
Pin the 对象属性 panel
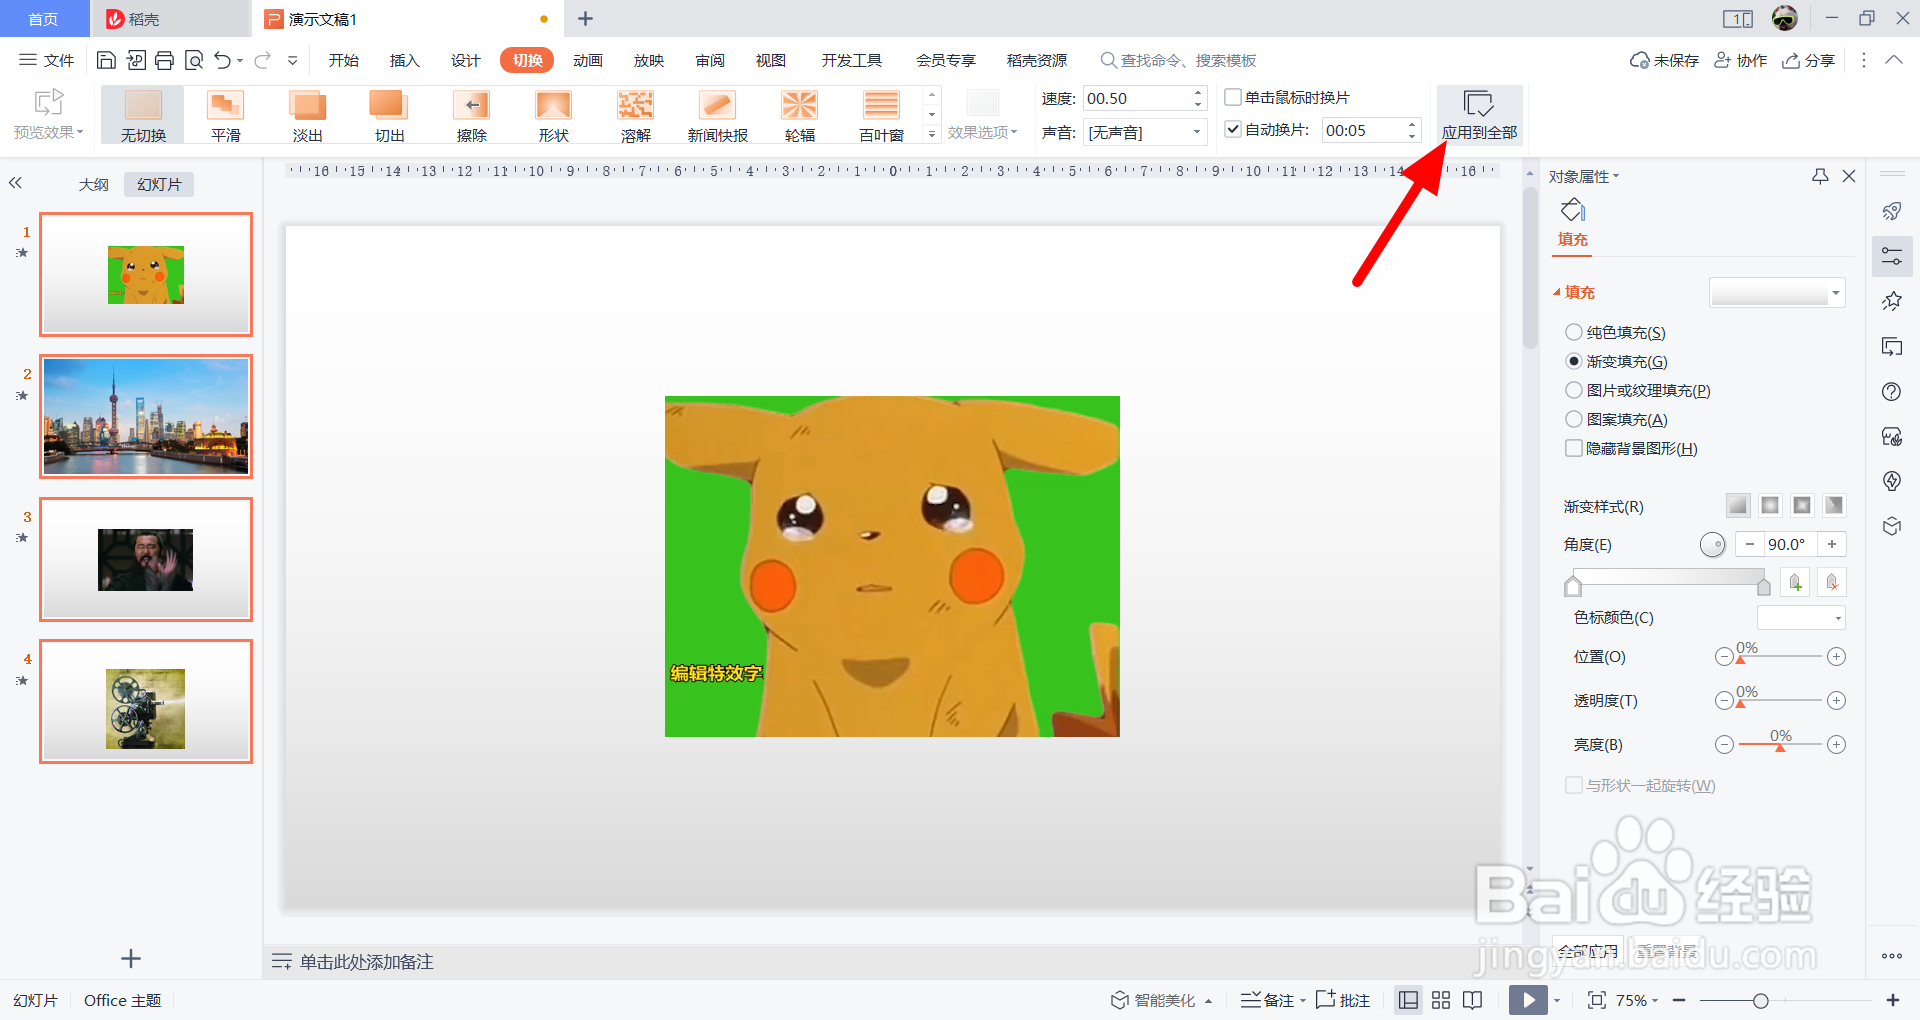1820,176
